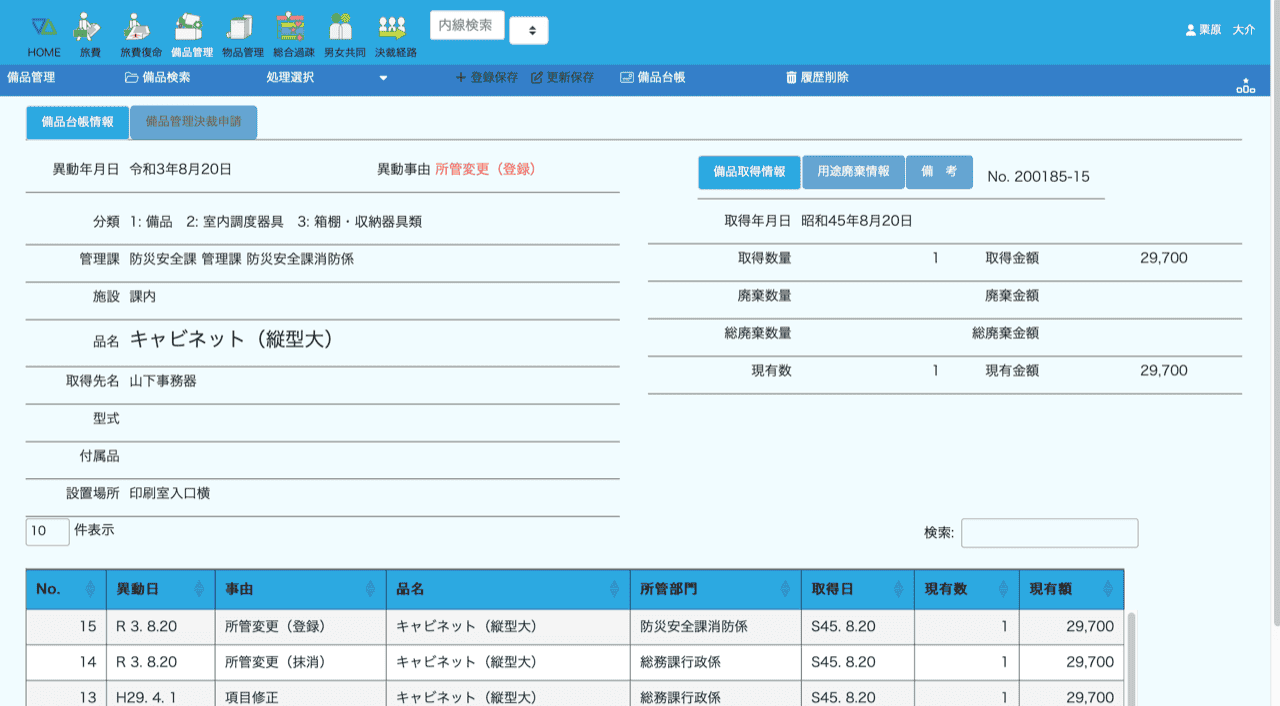
Task: Click 履歴削除 to delete history
Action: [817, 77]
